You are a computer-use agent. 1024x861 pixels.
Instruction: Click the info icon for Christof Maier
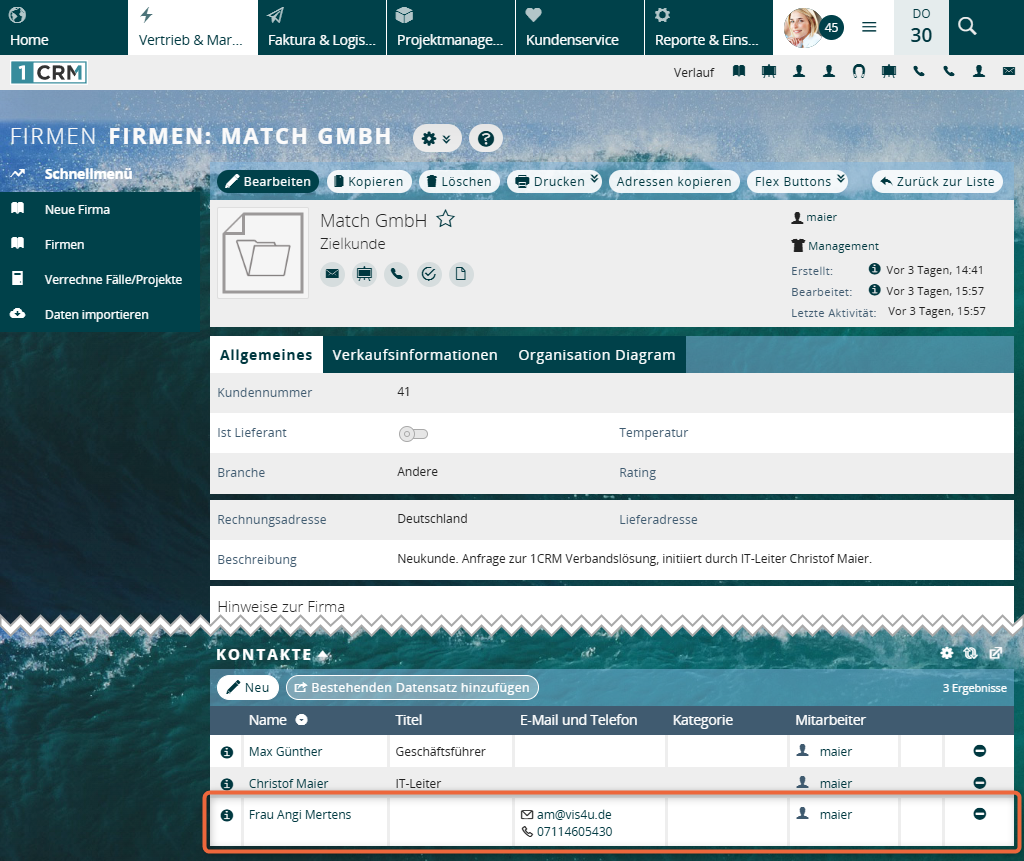227,783
